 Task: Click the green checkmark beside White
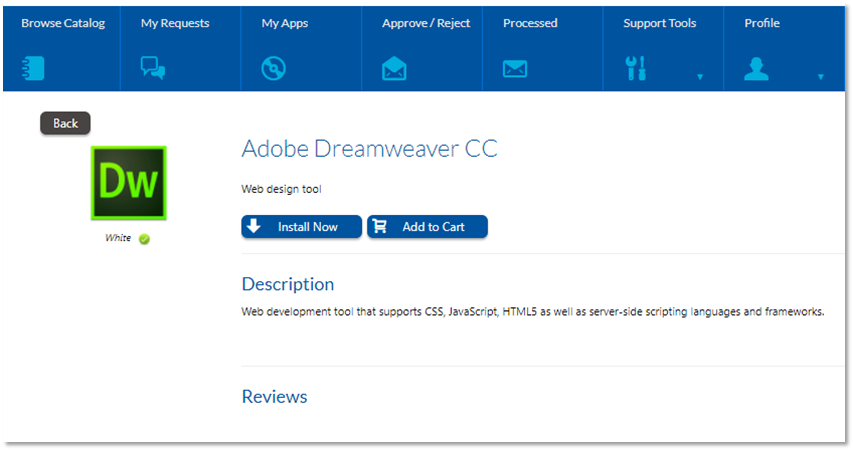point(145,239)
